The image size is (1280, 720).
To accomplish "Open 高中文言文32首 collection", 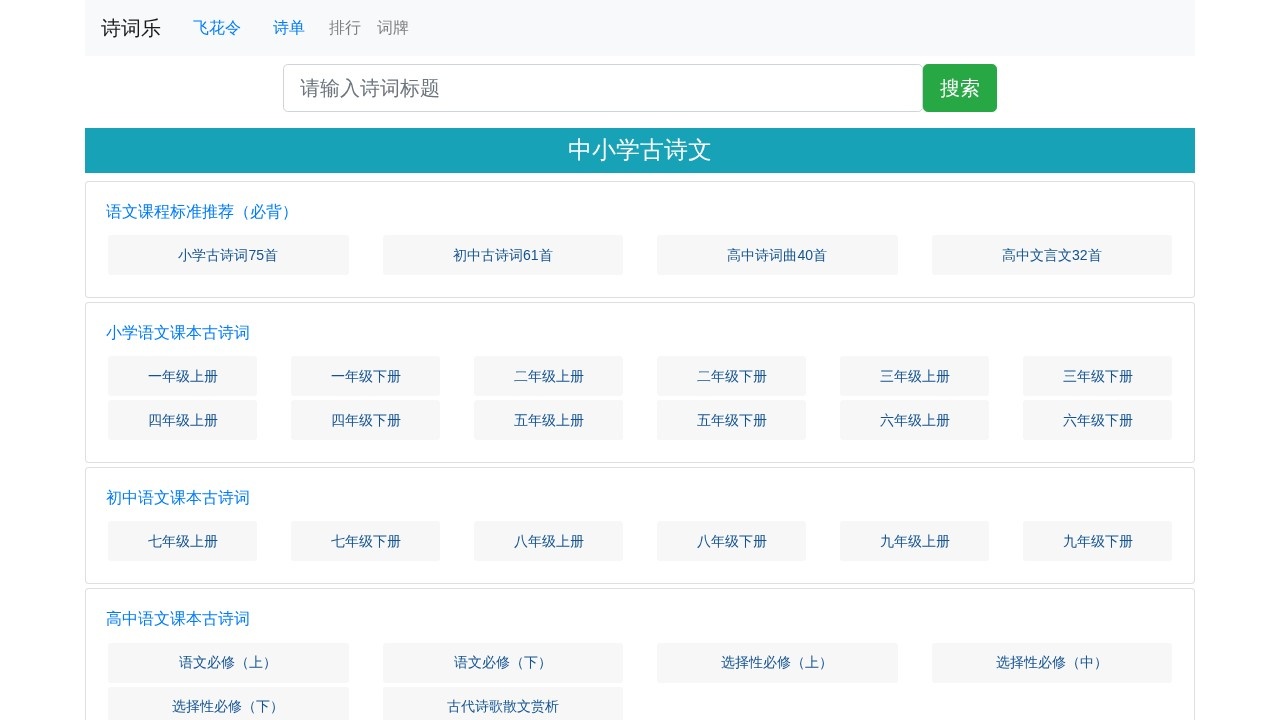I will (x=1051, y=255).
